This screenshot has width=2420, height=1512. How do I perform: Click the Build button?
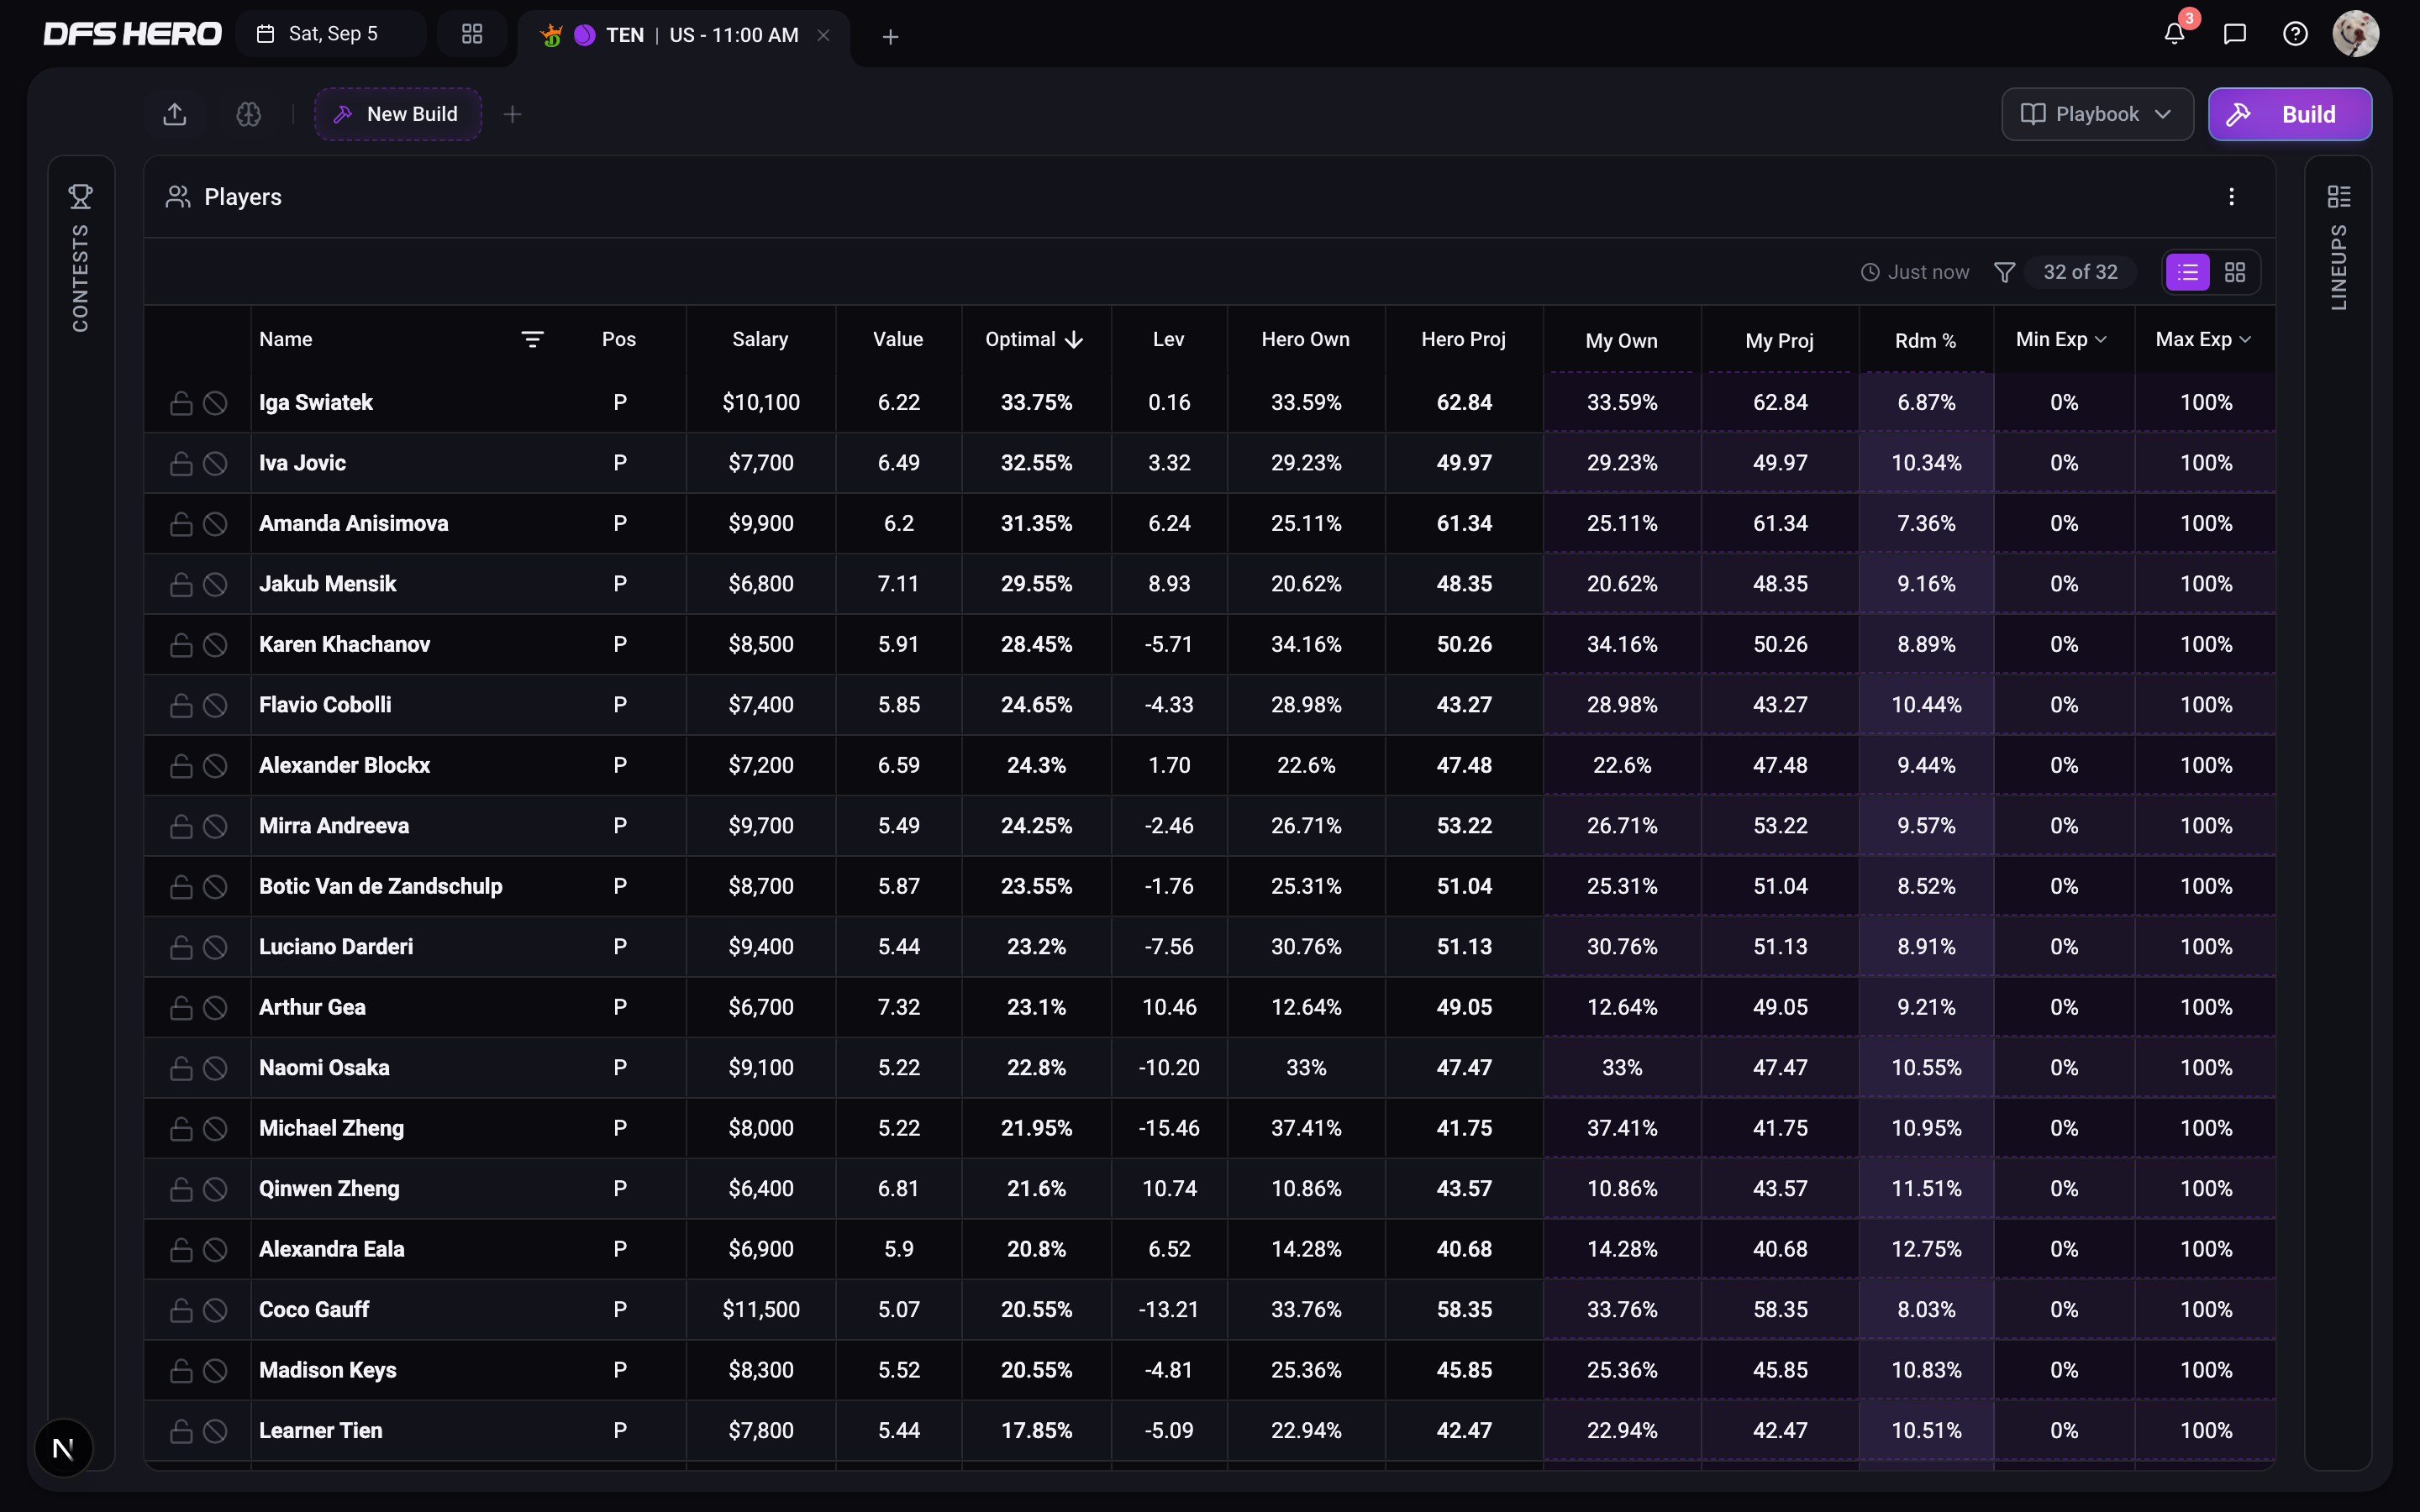tap(2289, 114)
